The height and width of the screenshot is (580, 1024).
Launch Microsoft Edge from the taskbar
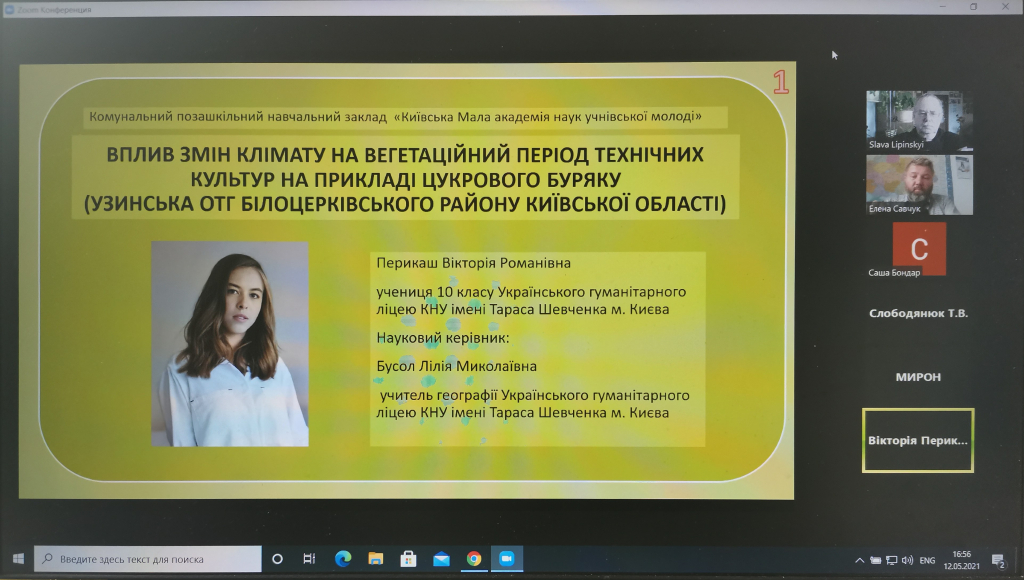(343, 559)
